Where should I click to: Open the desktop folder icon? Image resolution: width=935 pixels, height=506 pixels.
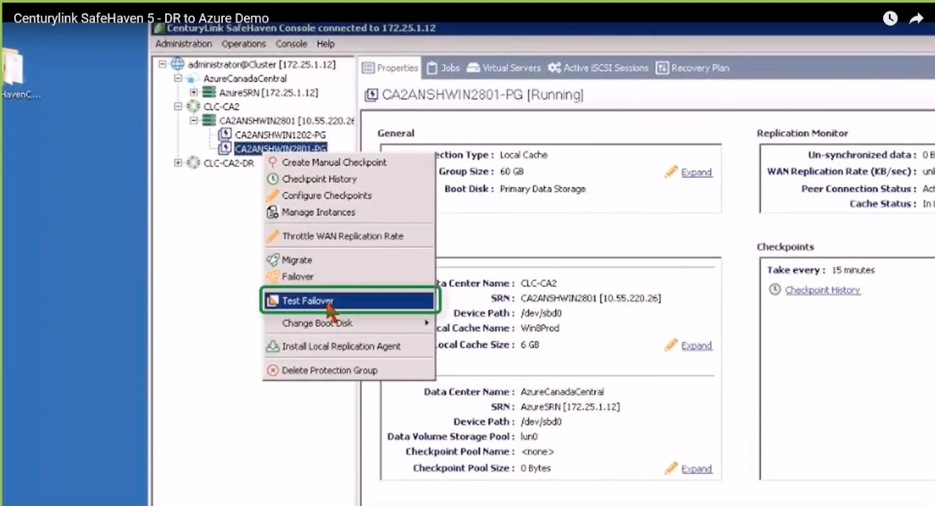coord(13,67)
